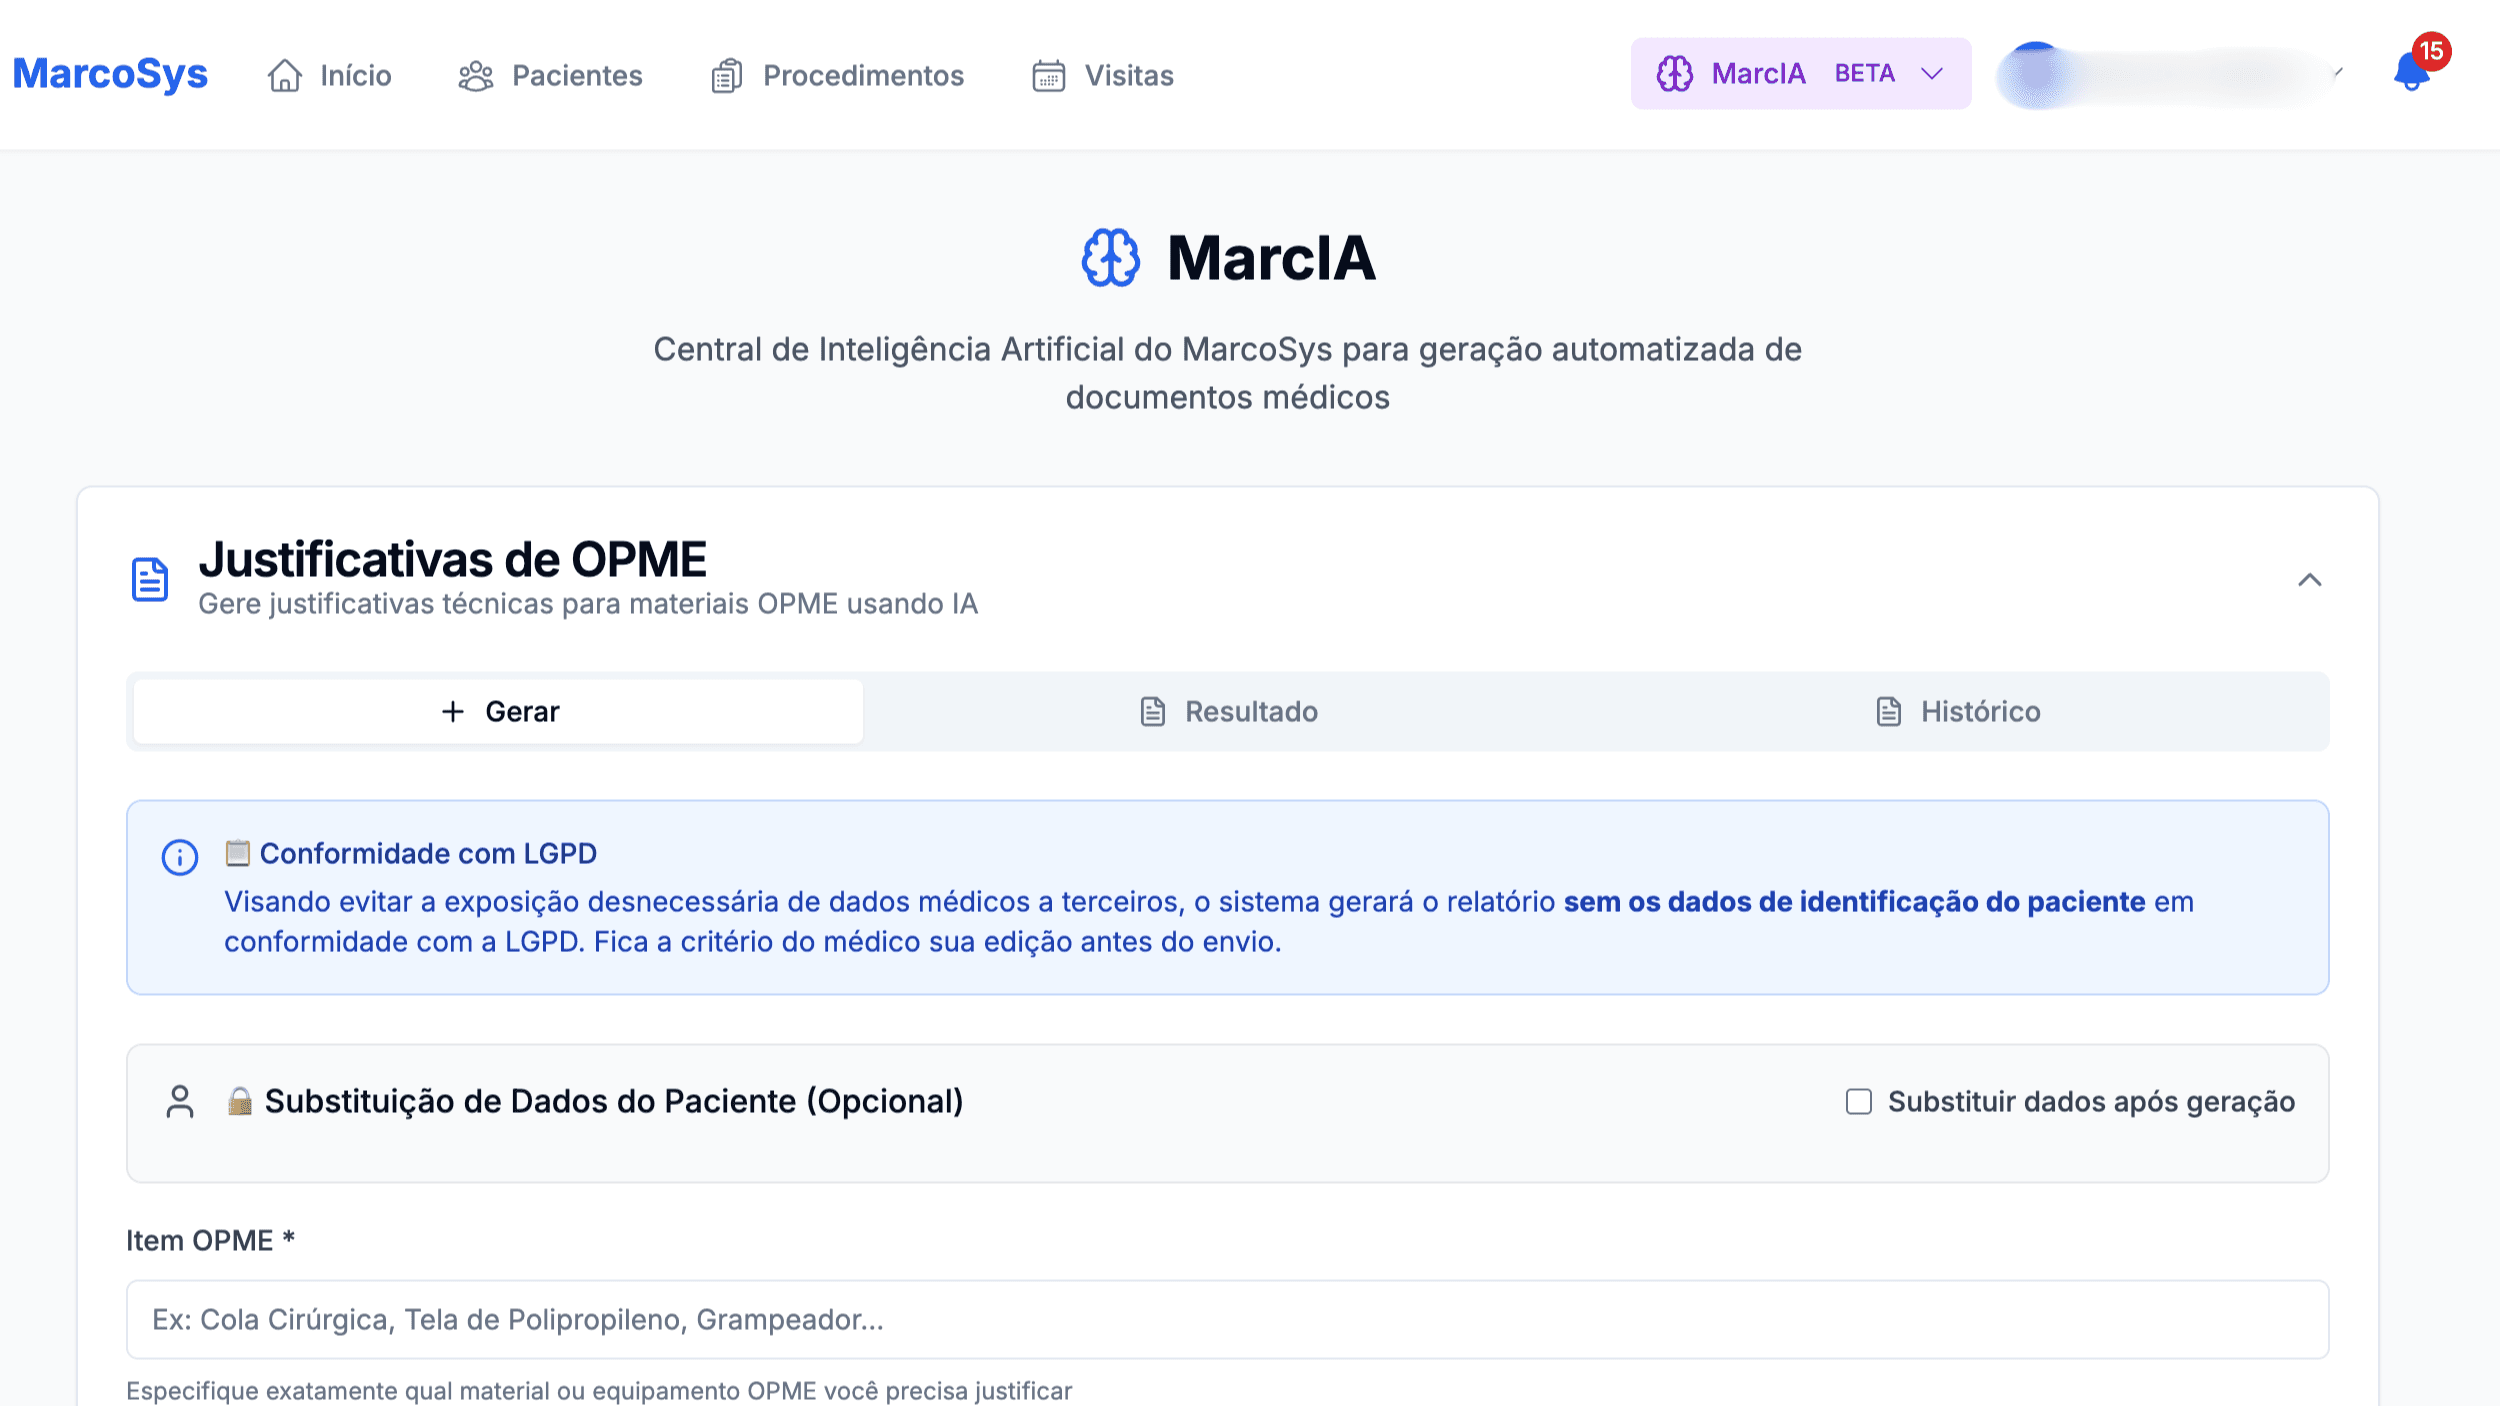Open the Pacientes menu item
Image resolution: width=2500 pixels, height=1406 pixels.
pyautogui.click(x=577, y=74)
